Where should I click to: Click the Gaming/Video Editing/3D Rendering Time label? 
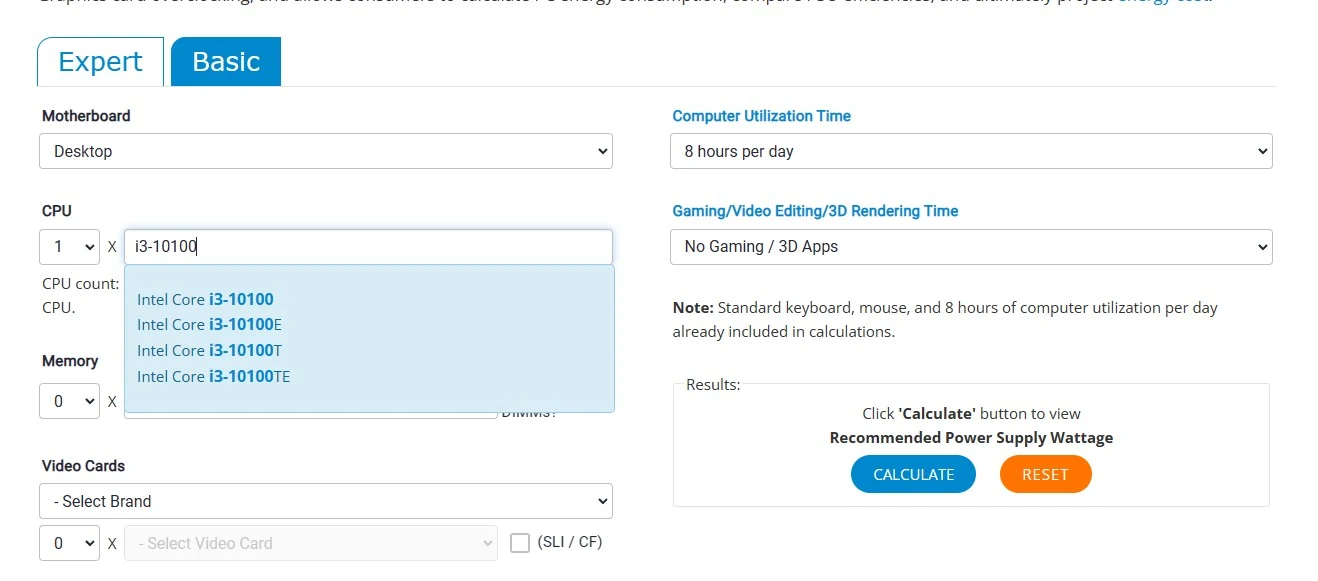click(815, 211)
